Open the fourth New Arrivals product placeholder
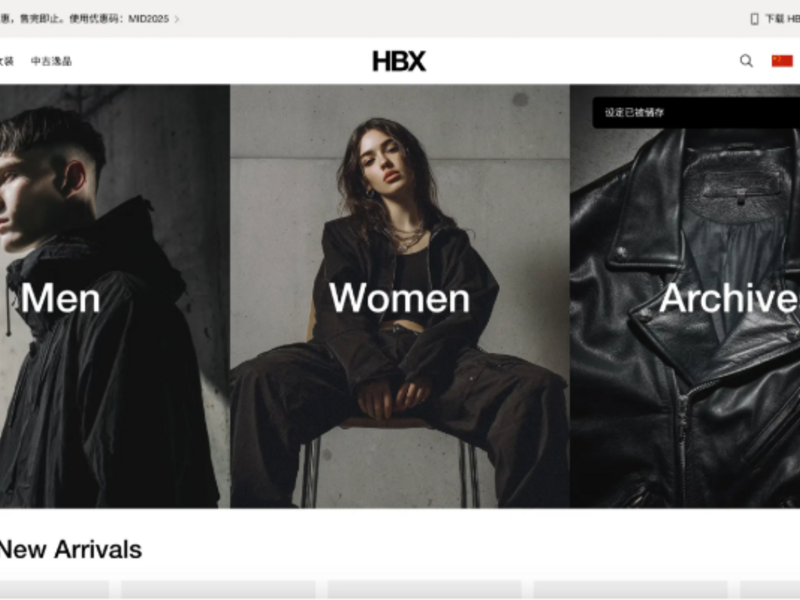800x600 pixels. pos(631,589)
